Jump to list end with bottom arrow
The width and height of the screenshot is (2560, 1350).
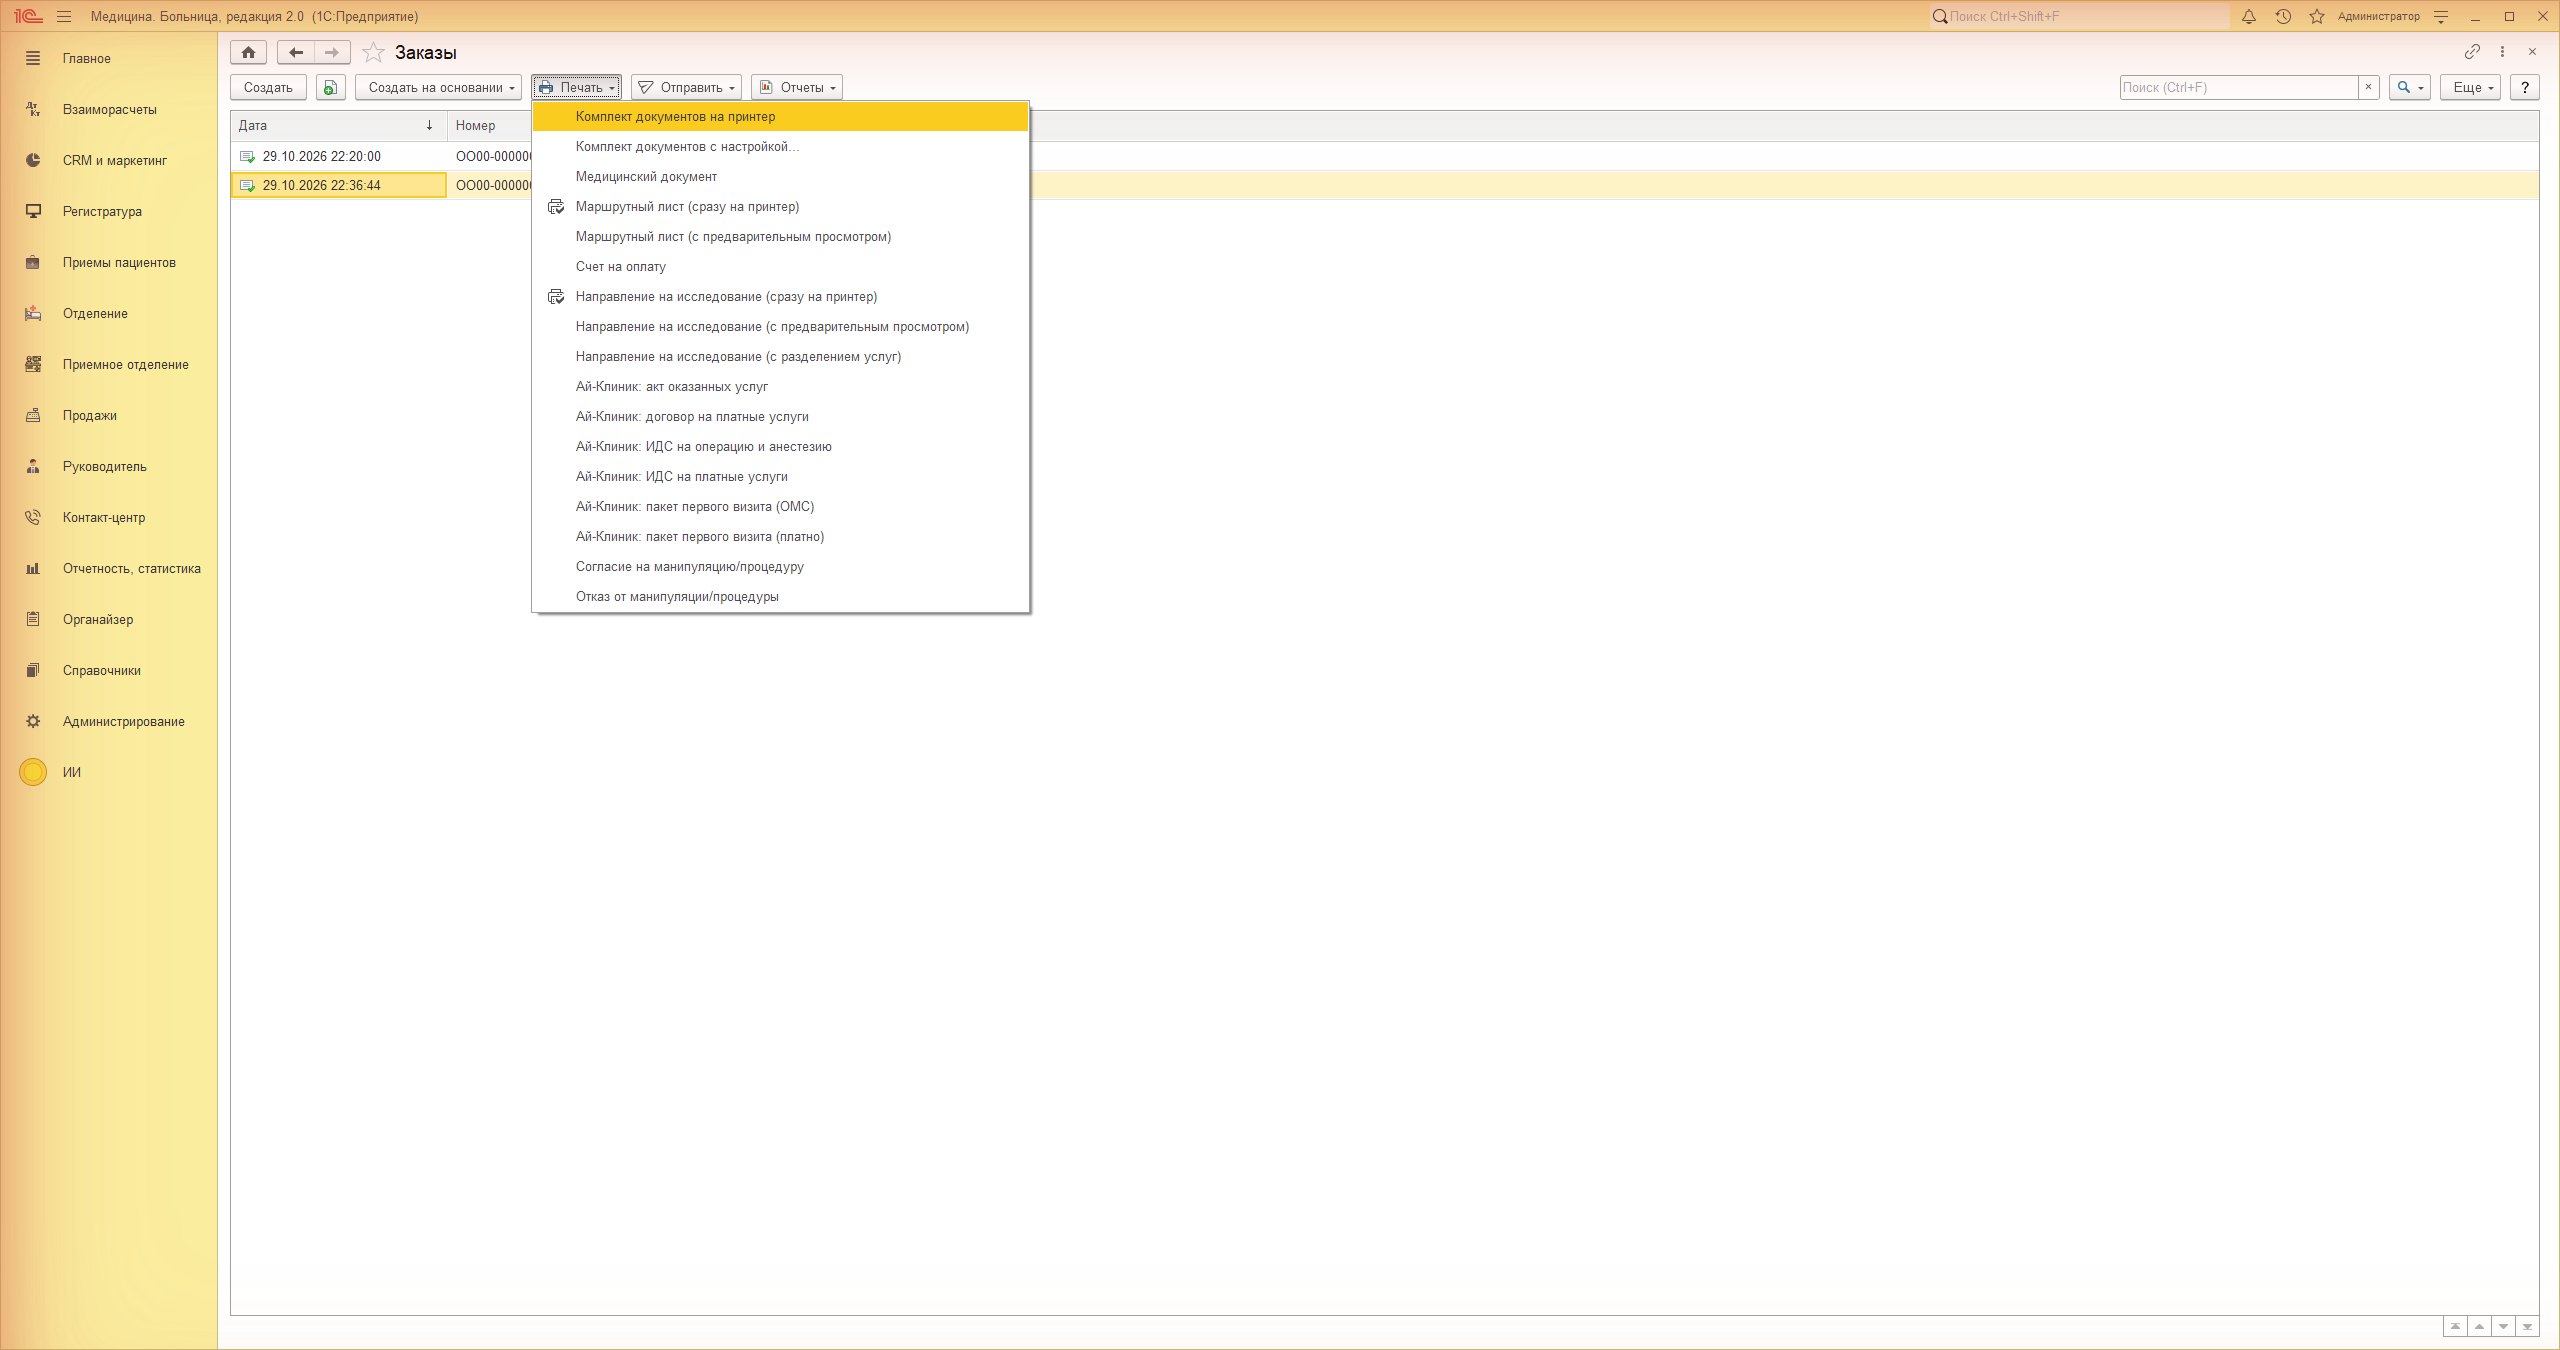click(2527, 1327)
